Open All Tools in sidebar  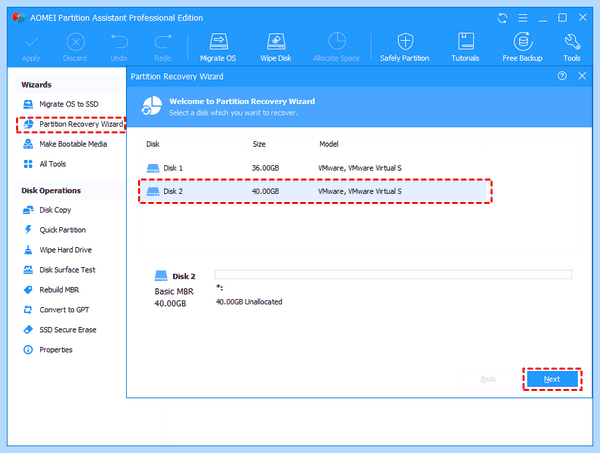click(45, 164)
